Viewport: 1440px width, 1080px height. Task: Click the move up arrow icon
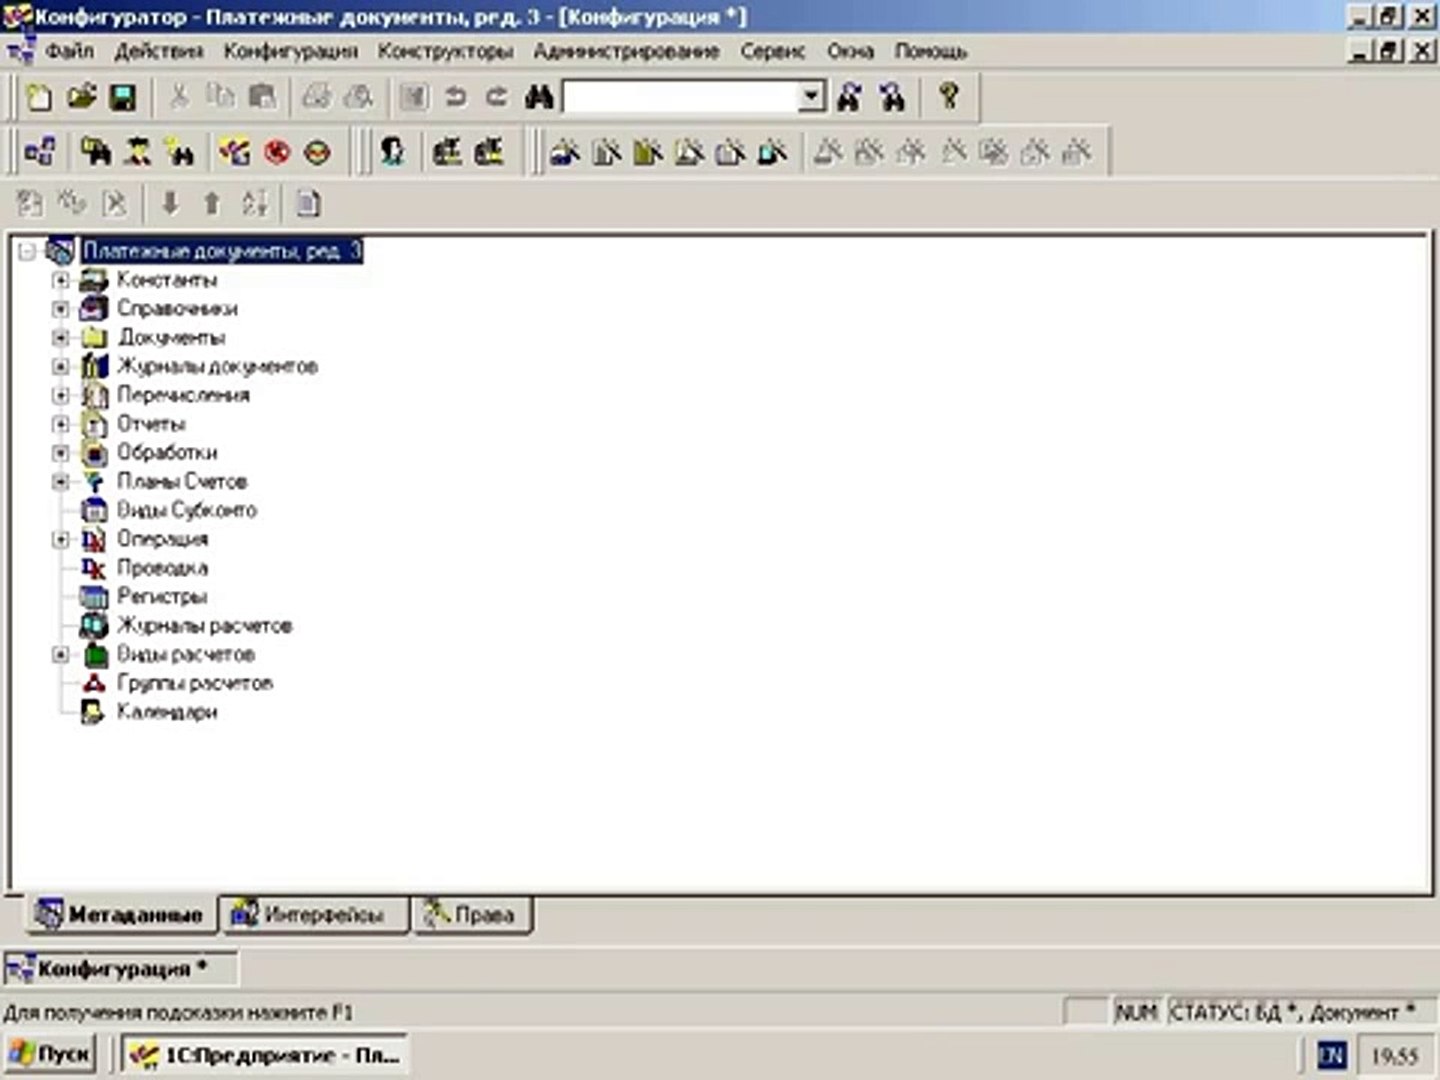click(x=211, y=204)
